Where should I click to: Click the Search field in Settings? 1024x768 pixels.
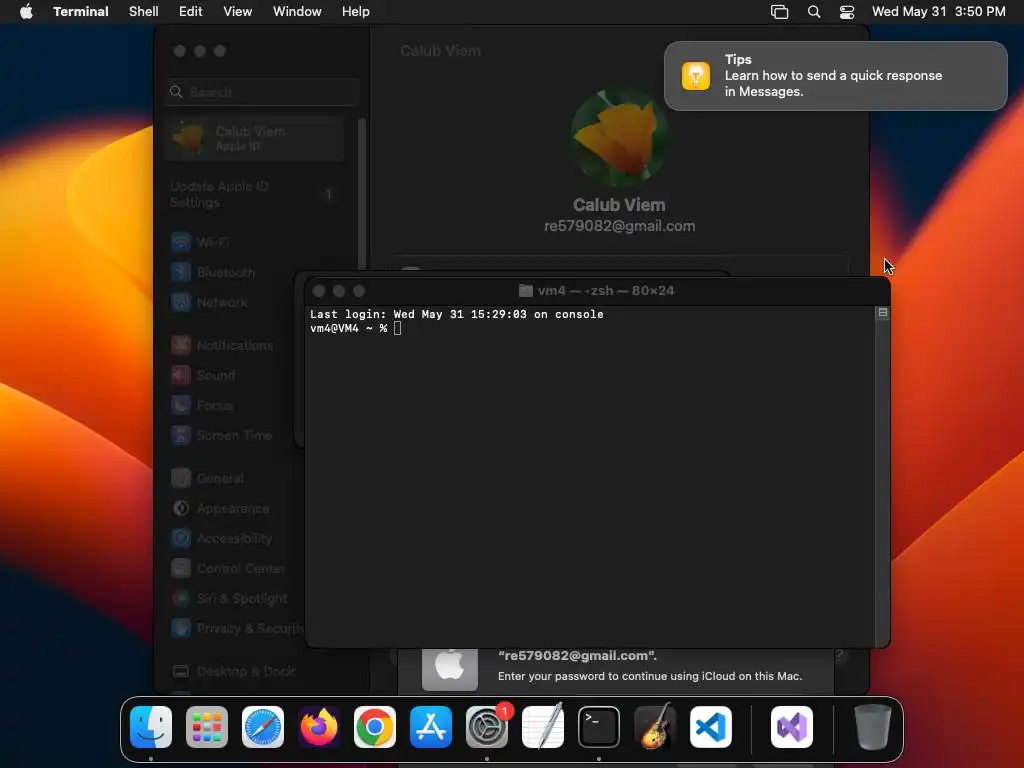(263, 92)
